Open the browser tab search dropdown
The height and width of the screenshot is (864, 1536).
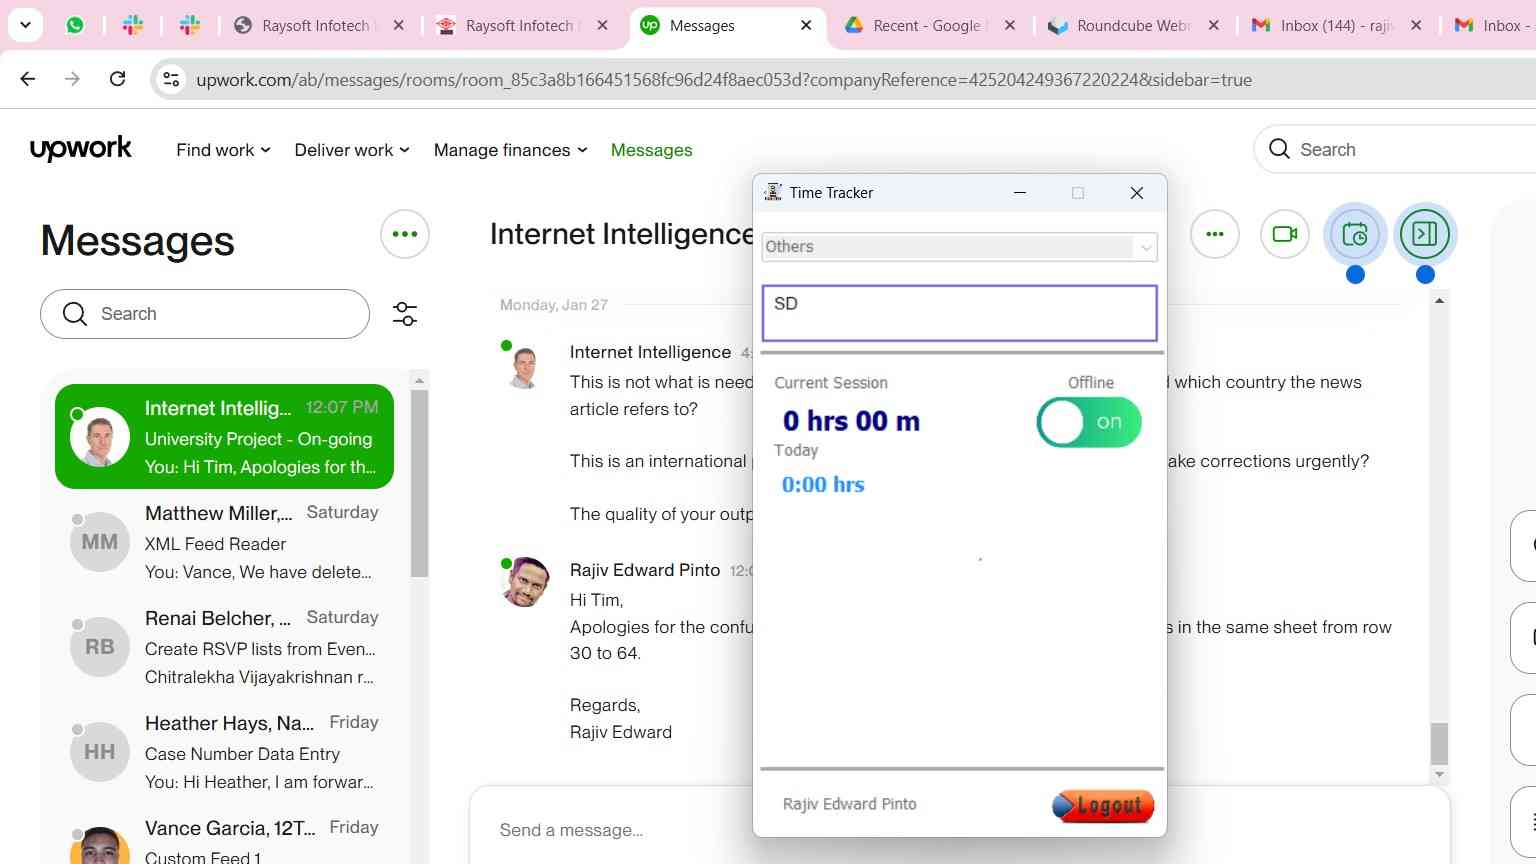tap(25, 25)
